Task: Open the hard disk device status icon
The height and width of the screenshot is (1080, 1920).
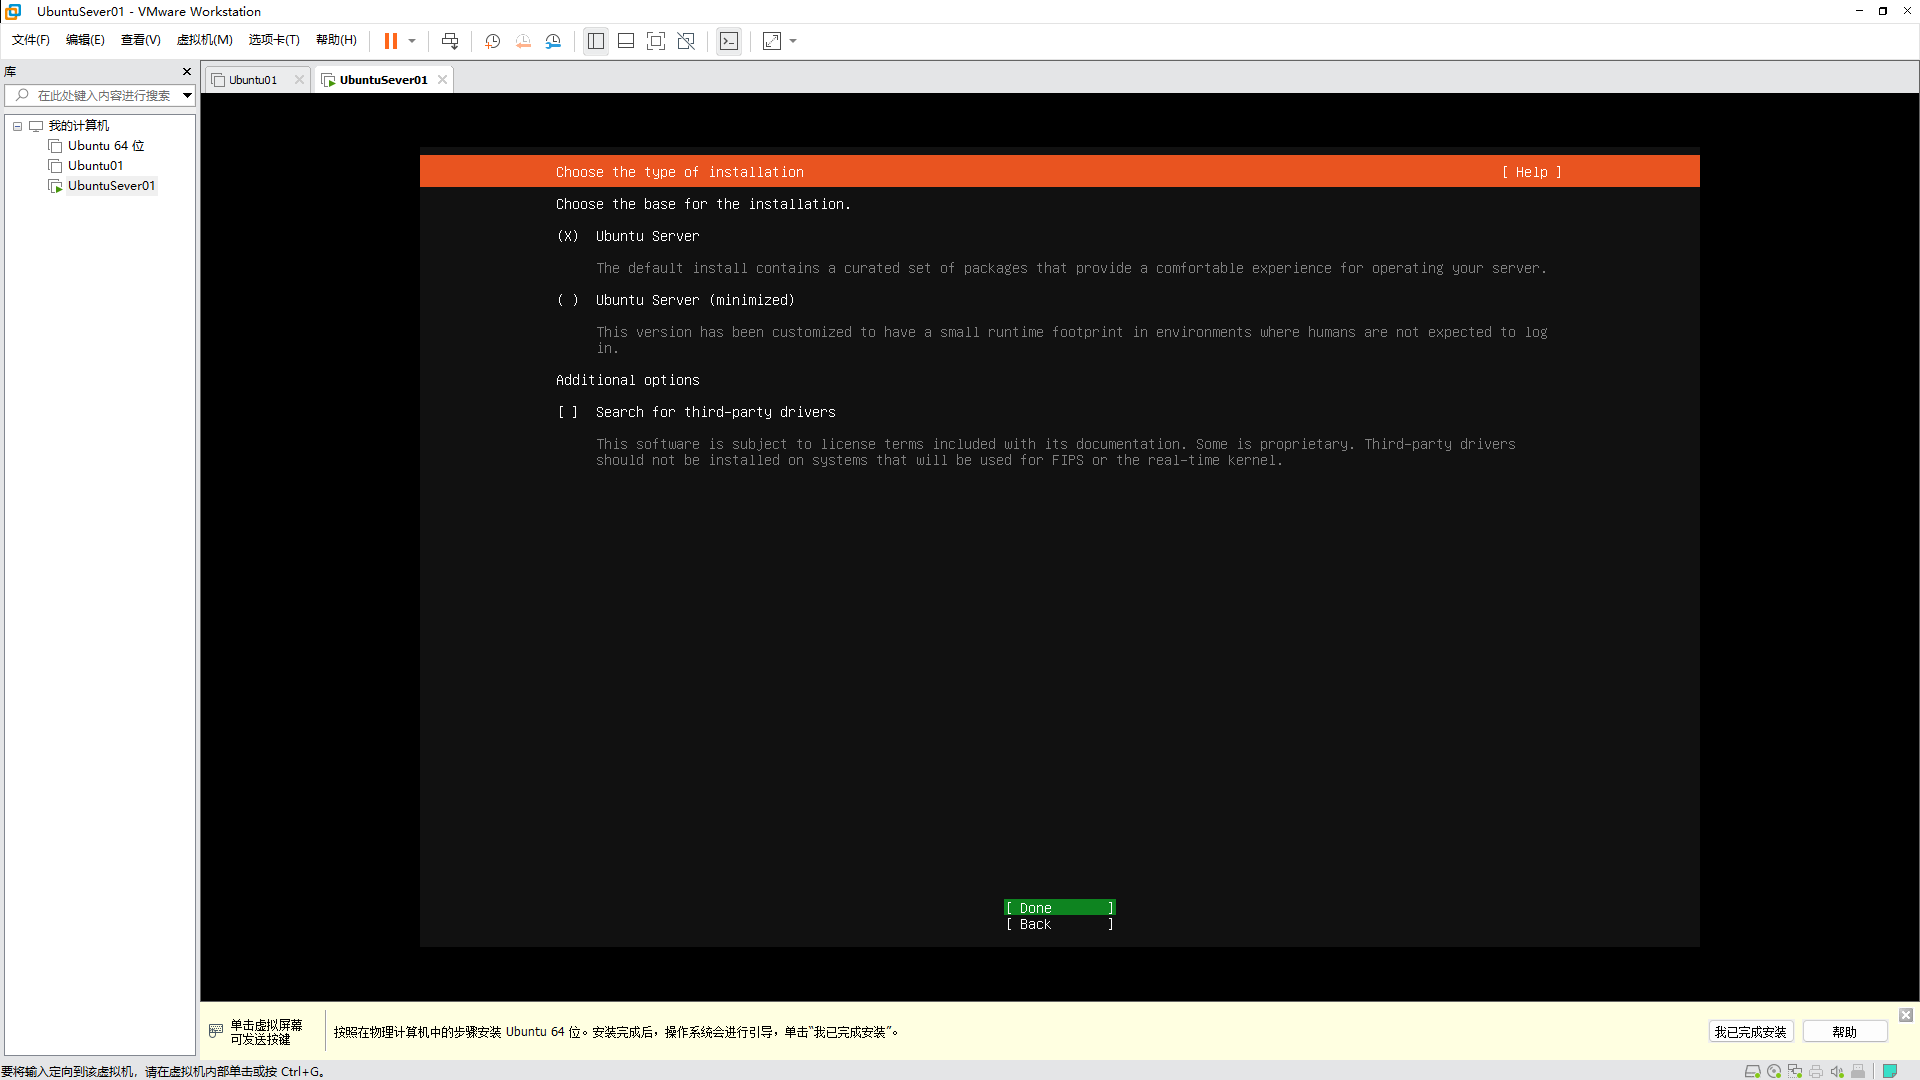Action: tap(1752, 1071)
